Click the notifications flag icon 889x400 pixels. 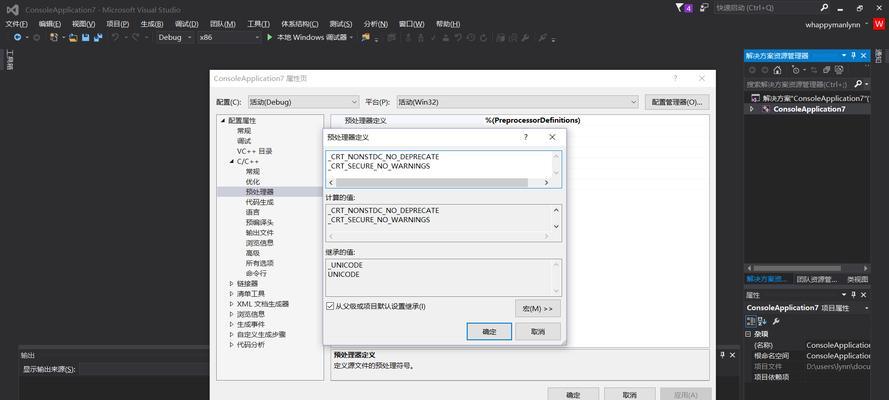(x=679, y=8)
